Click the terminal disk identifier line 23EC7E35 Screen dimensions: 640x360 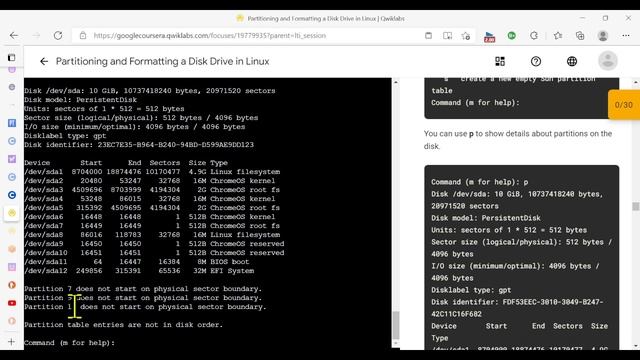139,144
